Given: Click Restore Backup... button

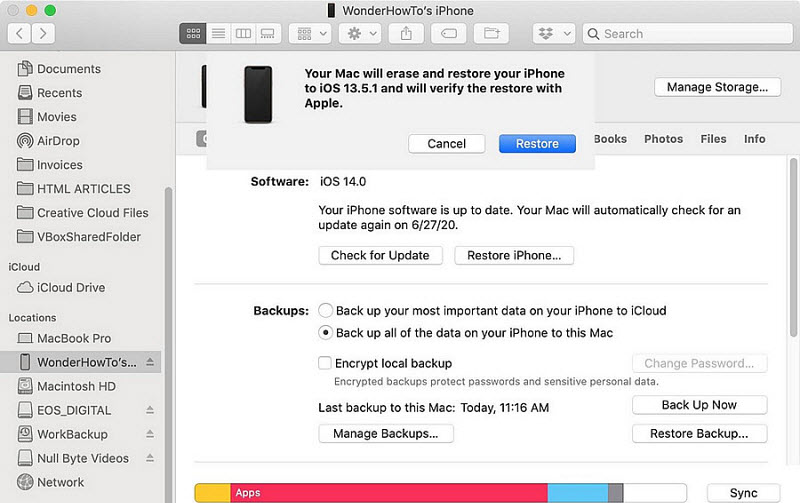Looking at the screenshot, I should click(699, 434).
